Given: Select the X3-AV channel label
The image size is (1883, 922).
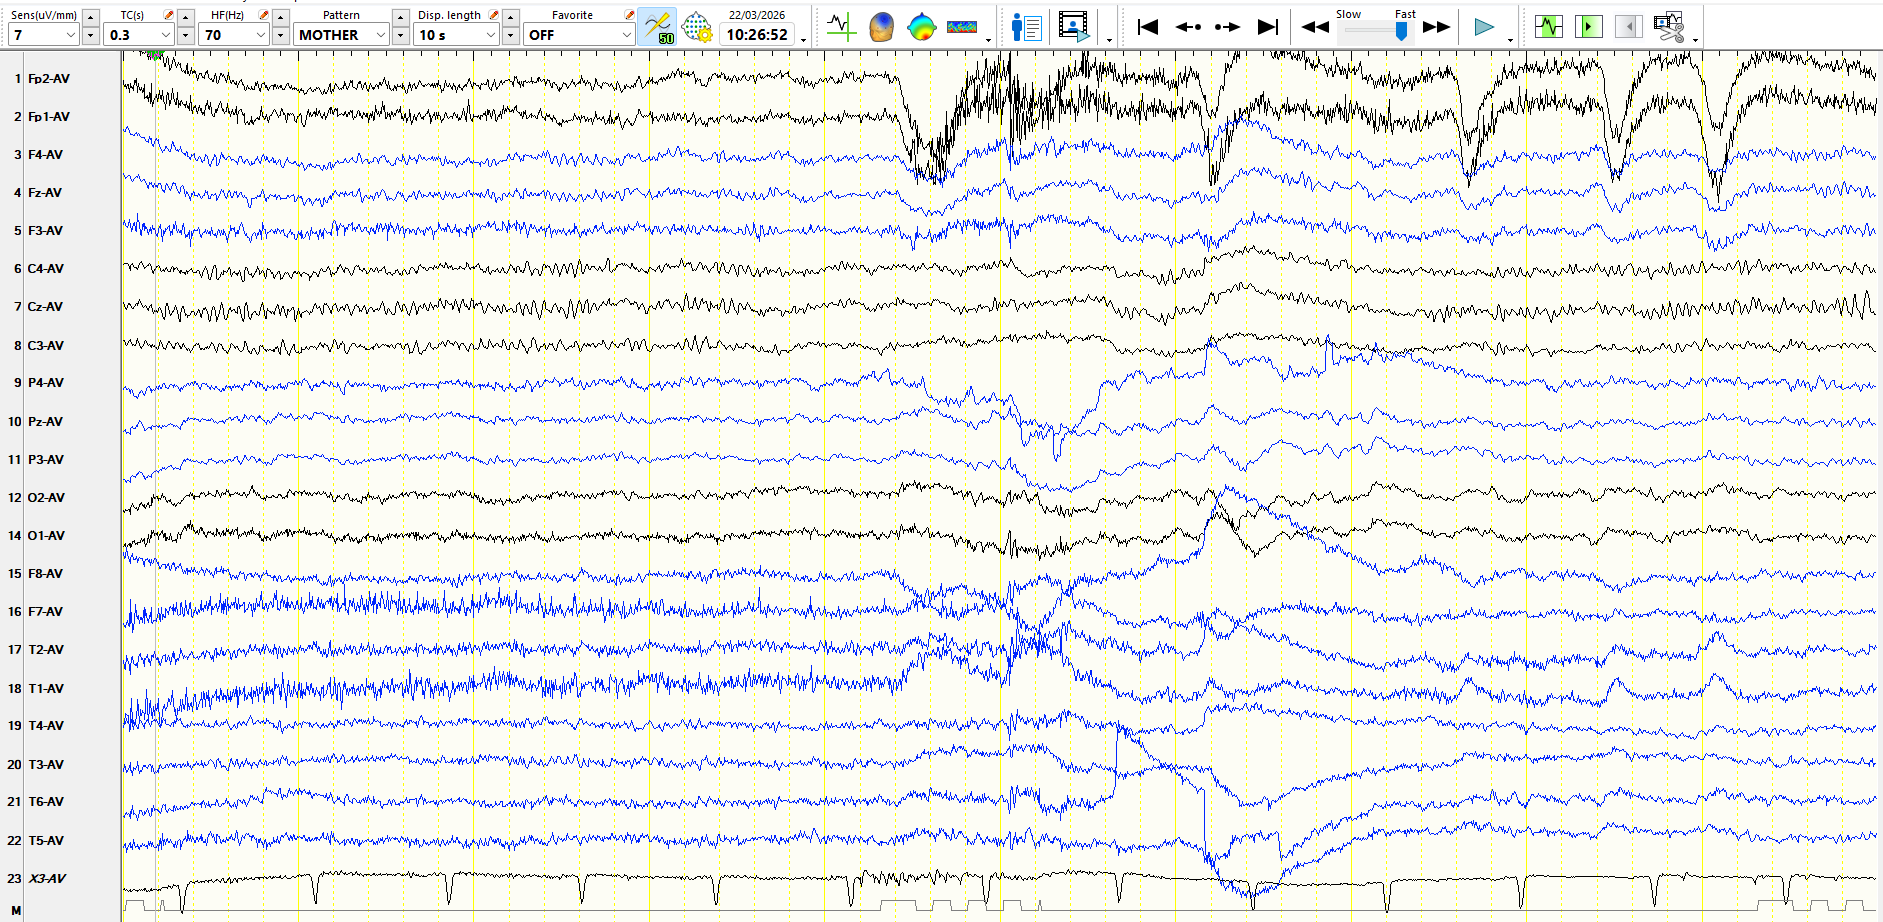Looking at the screenshot, I should tap(47, 879).
